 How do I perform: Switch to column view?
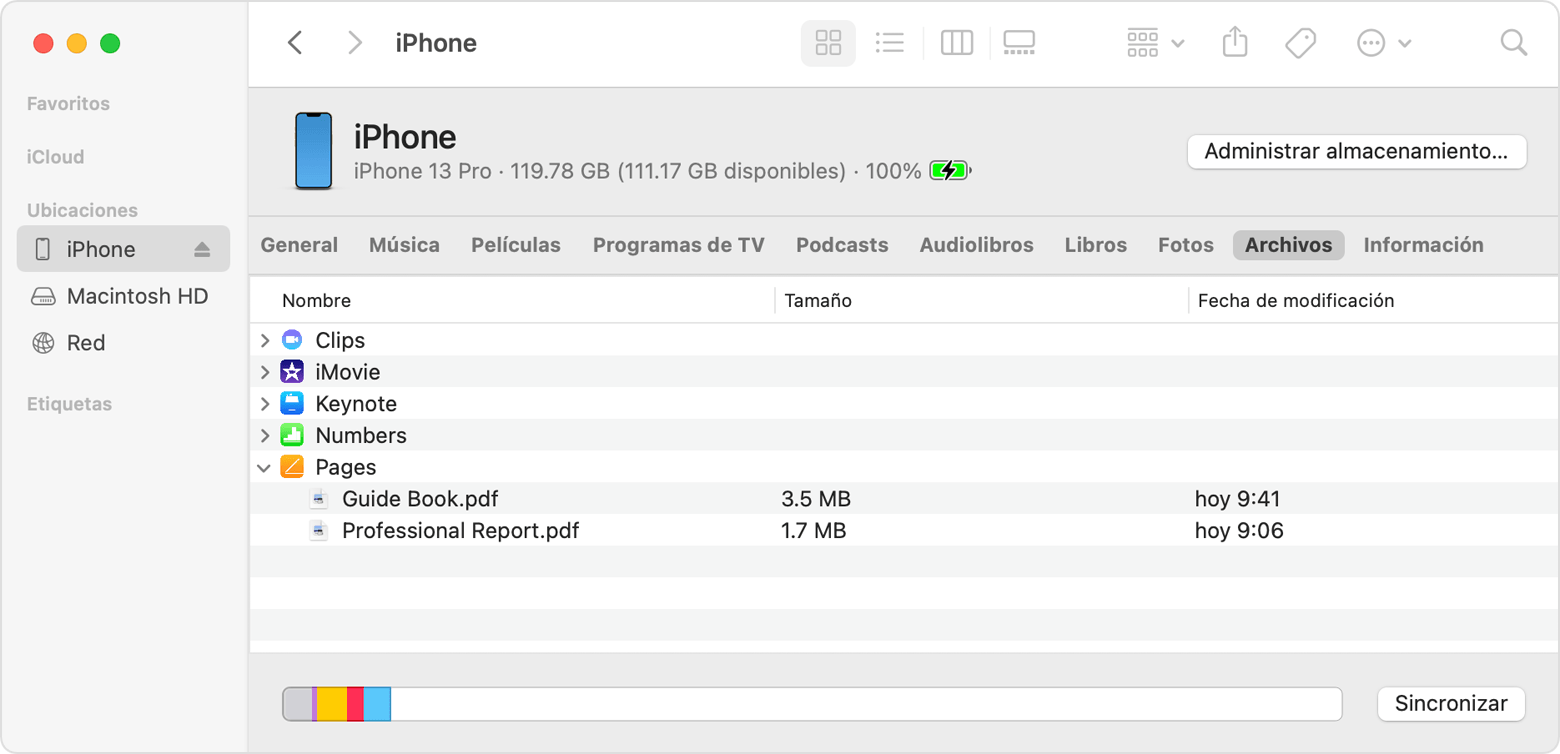(957, 43)
